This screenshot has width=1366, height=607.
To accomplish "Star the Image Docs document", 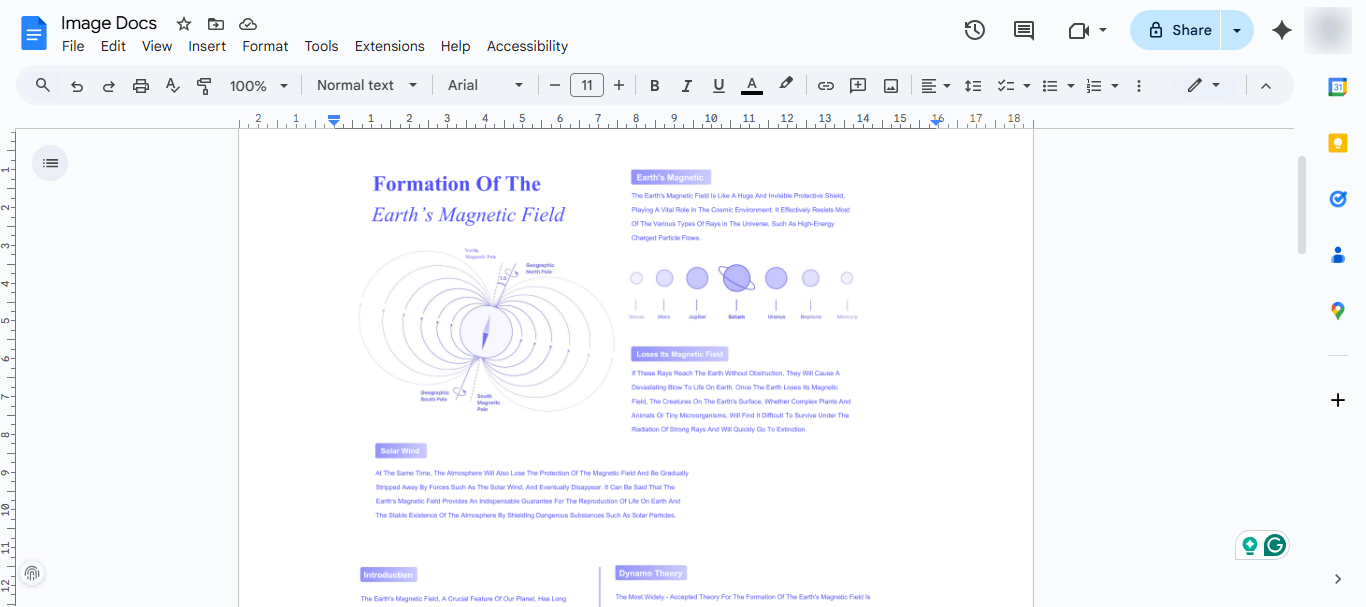I will tap(184, 24).
